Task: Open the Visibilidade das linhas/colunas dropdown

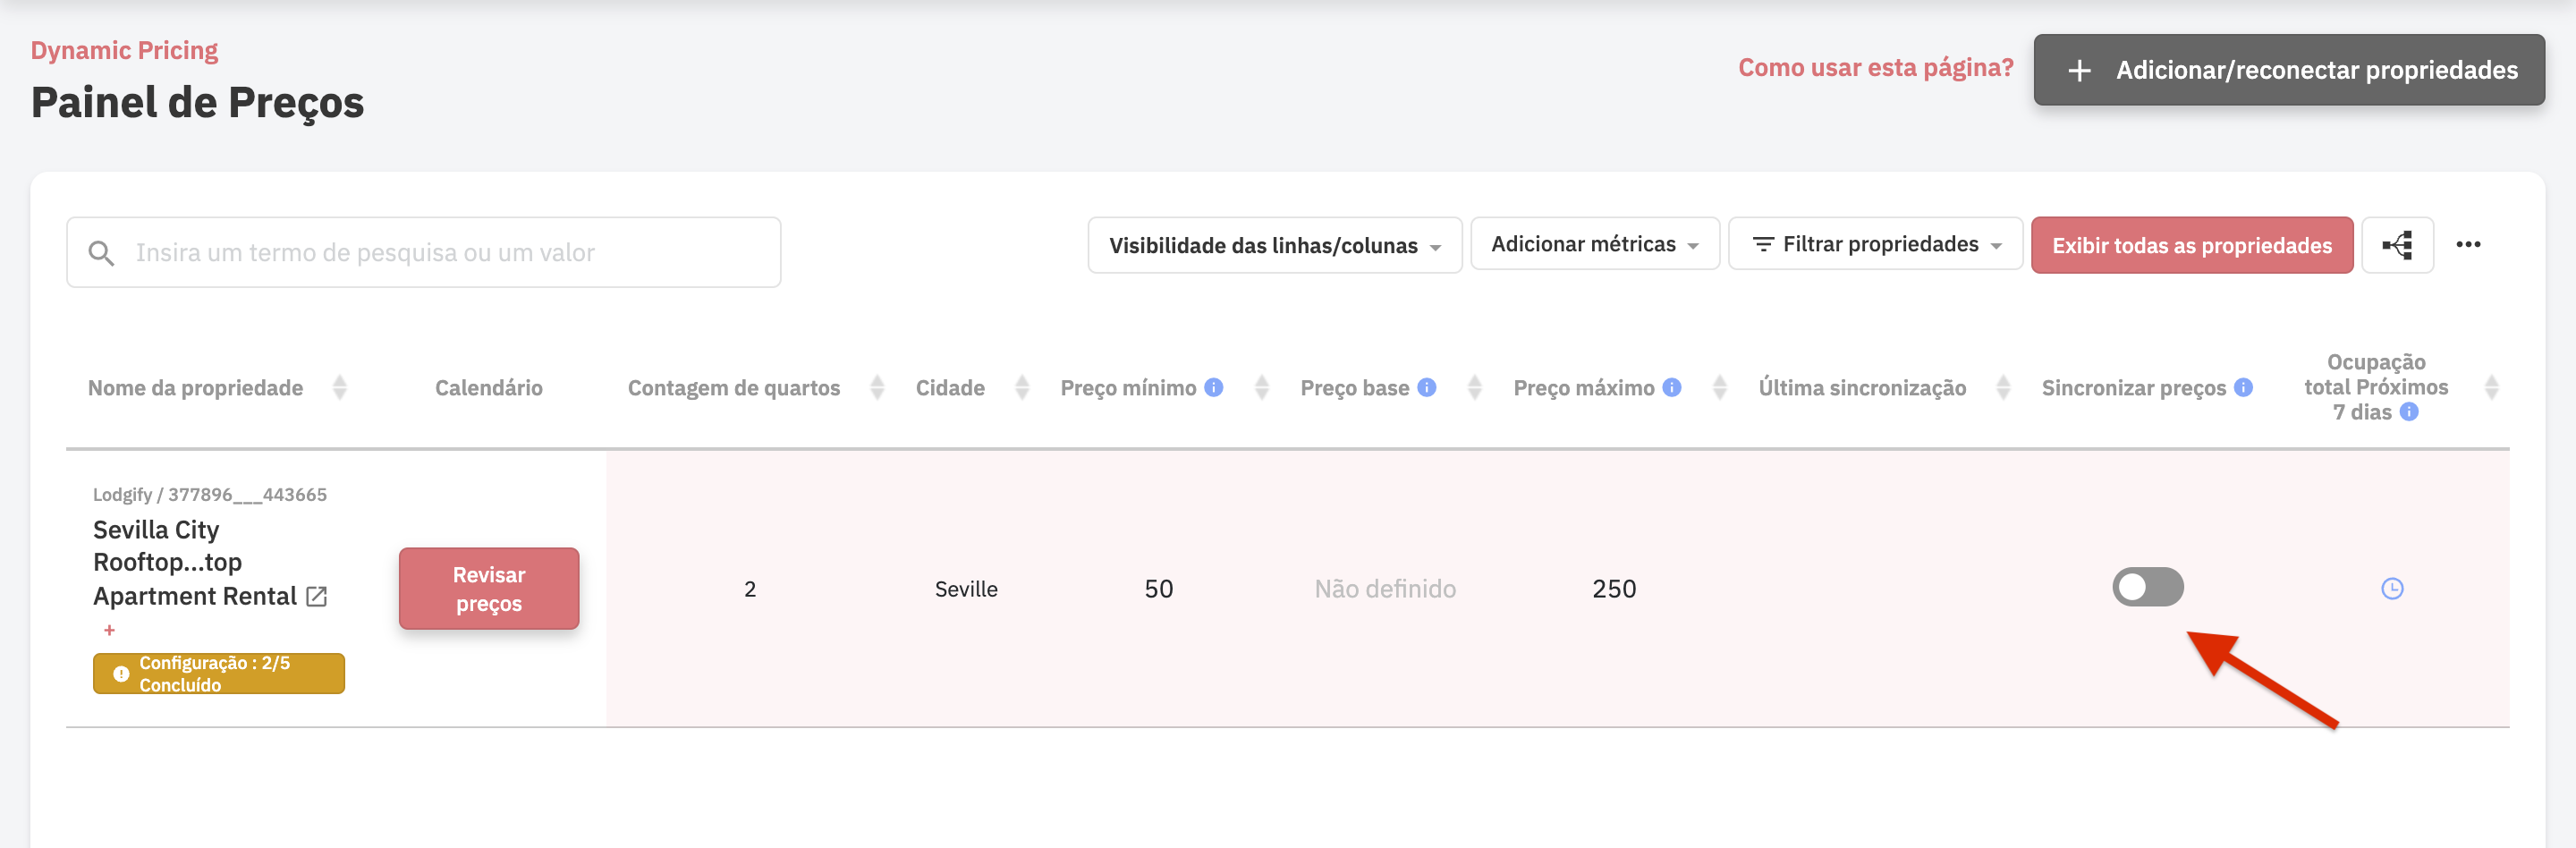Action: click(x=1274, y=244)
